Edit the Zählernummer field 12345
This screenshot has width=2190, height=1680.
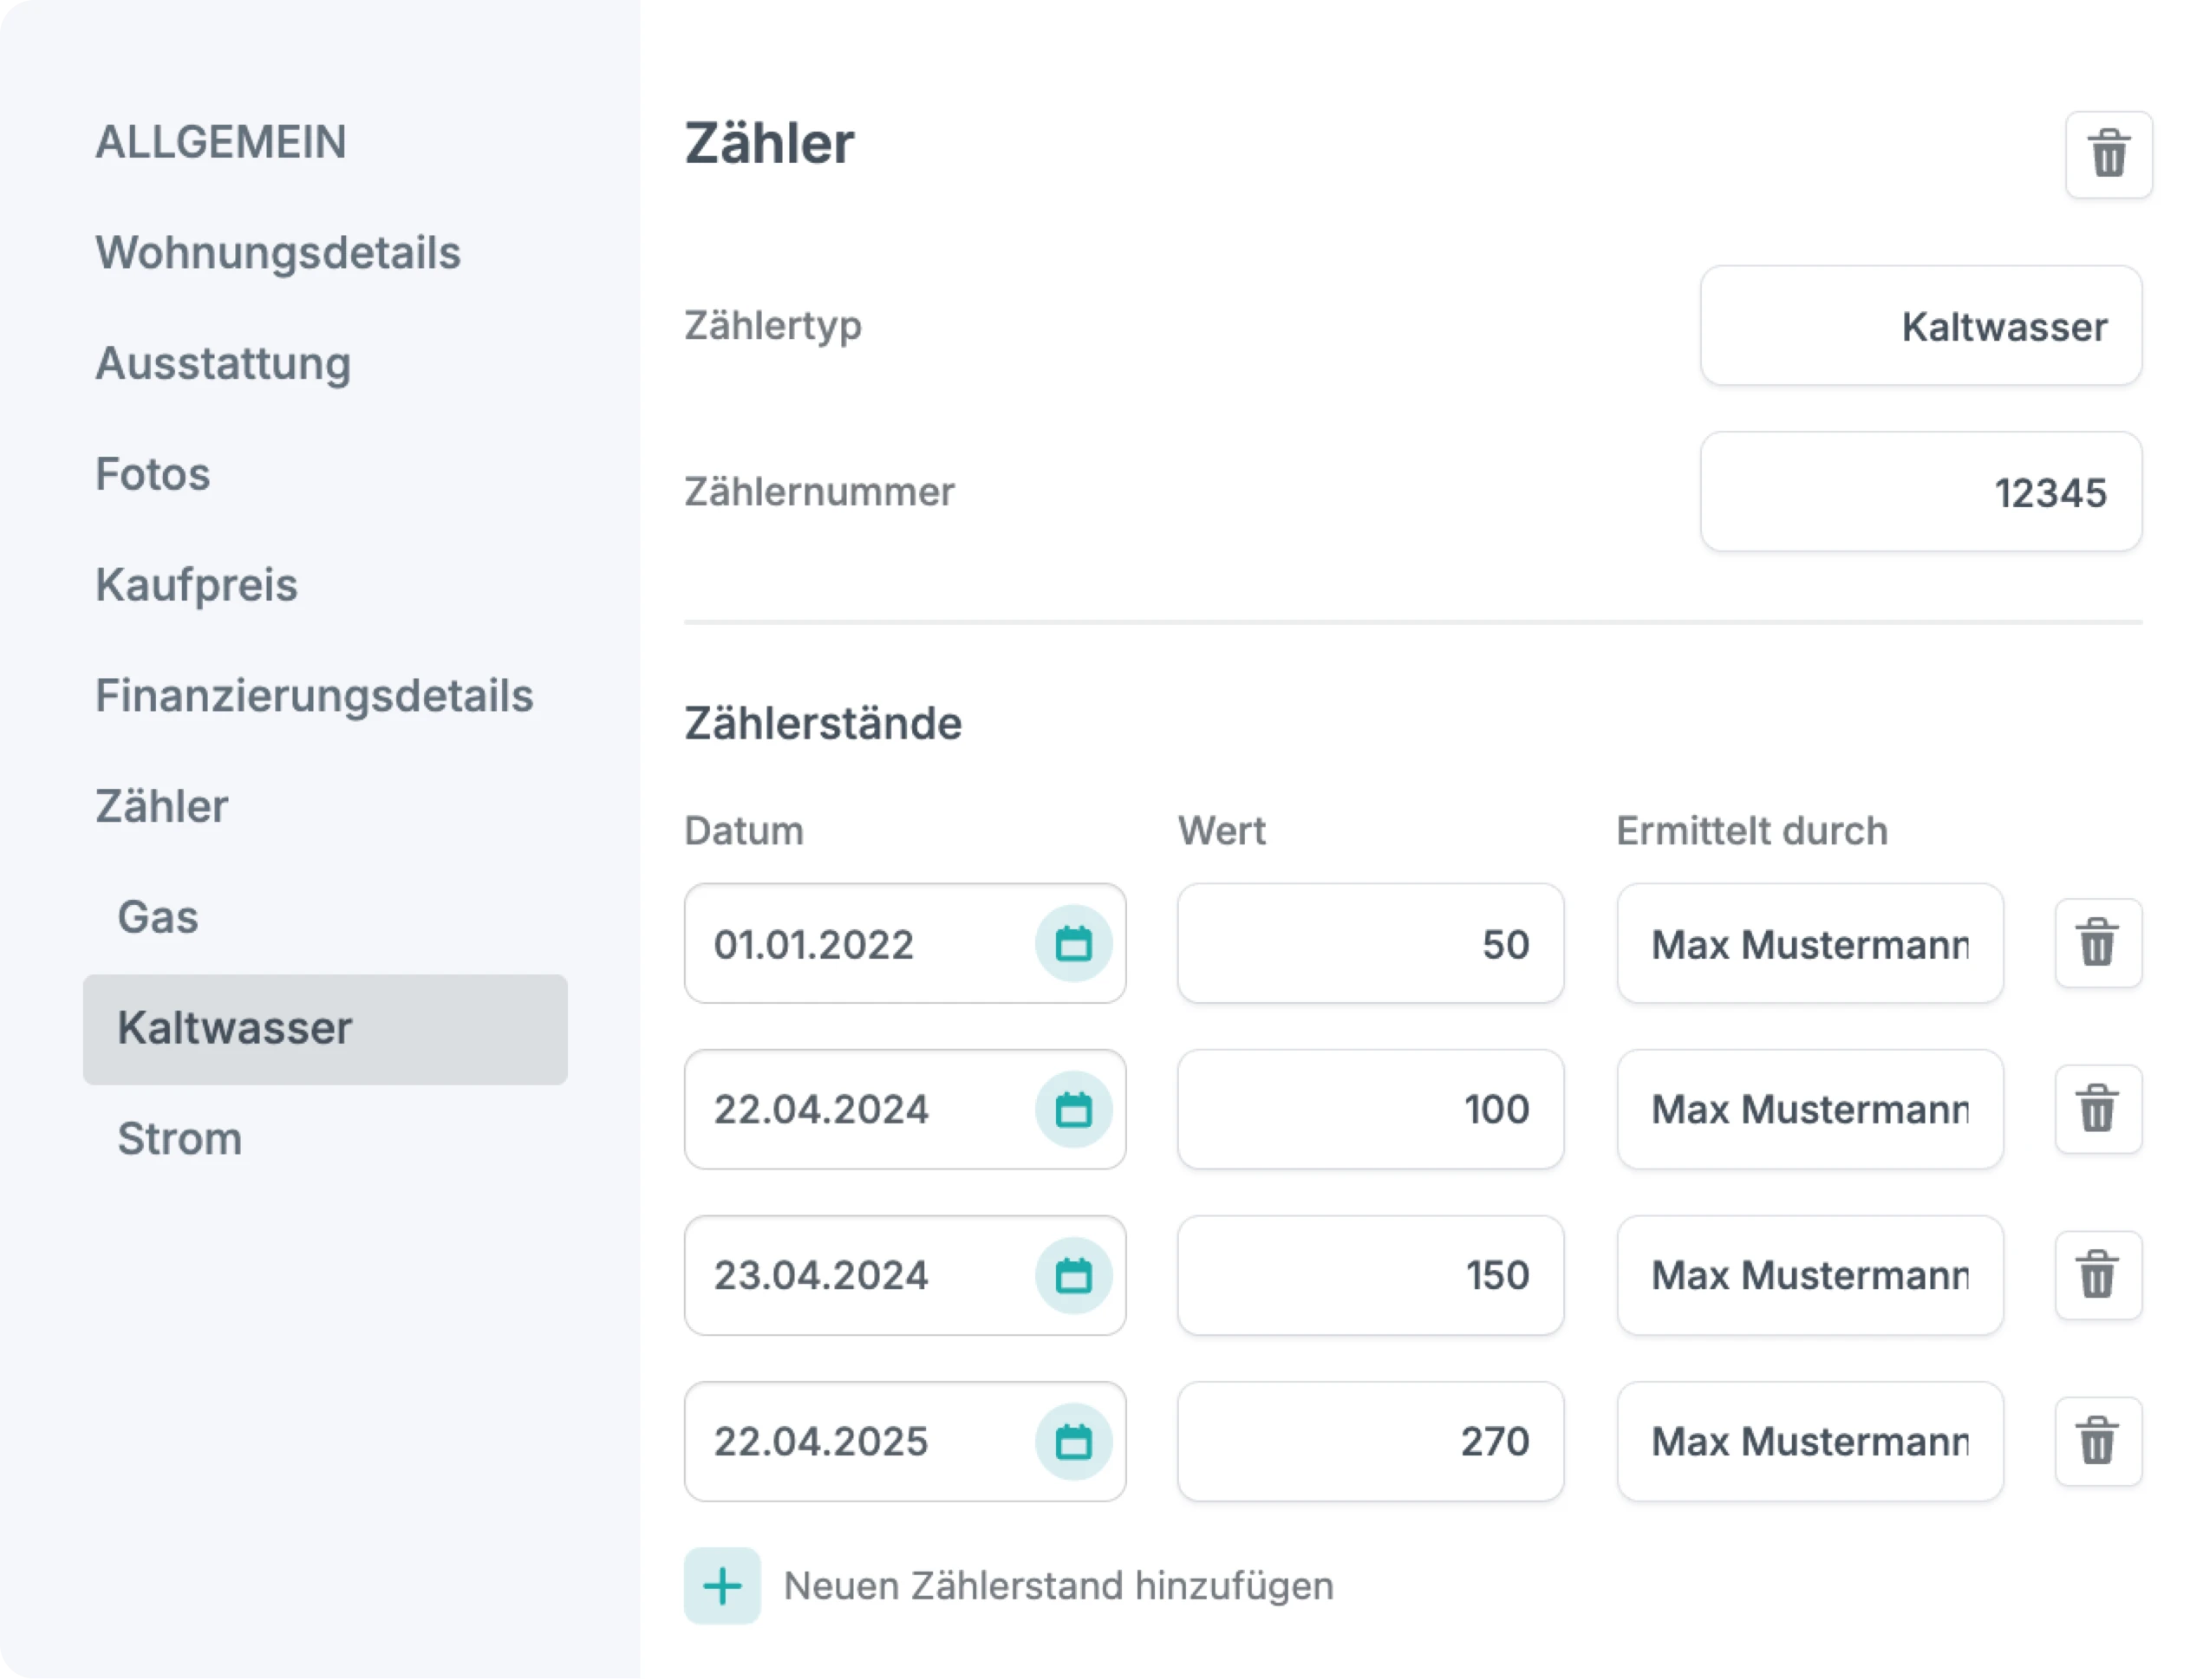[1921, 491]
